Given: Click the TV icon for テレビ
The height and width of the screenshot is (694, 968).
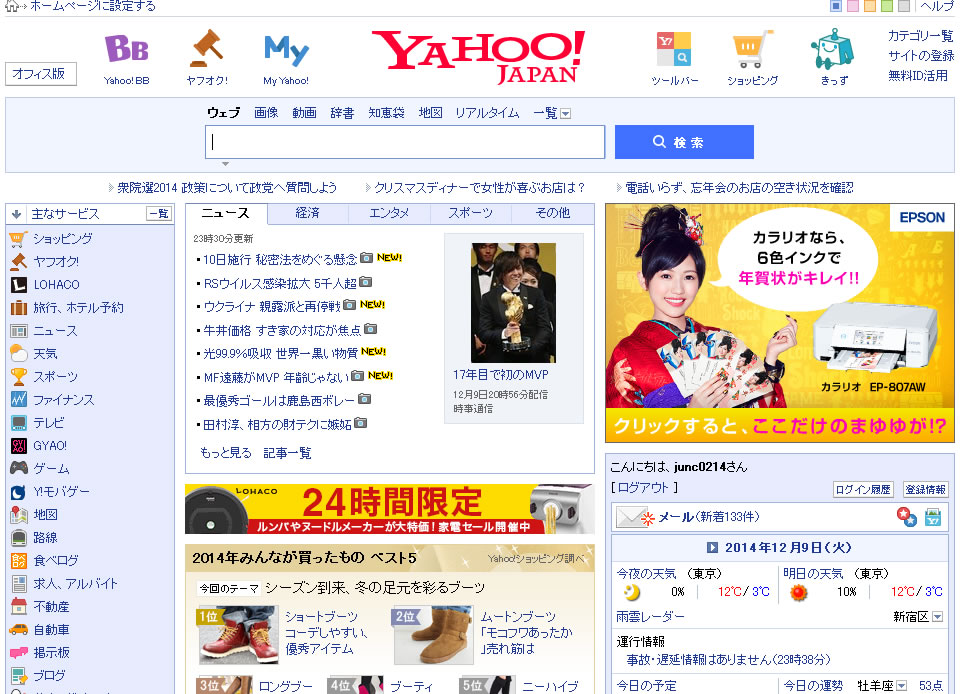Looking at the screenshot, I should point(19,423).
